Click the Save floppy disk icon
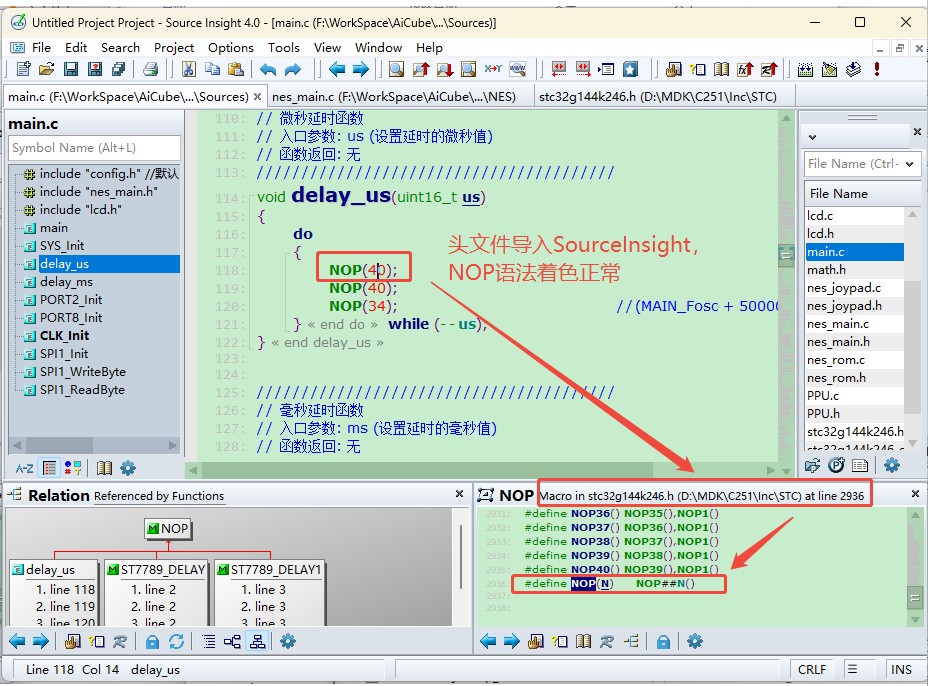The image size is (928, 686). click(x=71, y=69)
